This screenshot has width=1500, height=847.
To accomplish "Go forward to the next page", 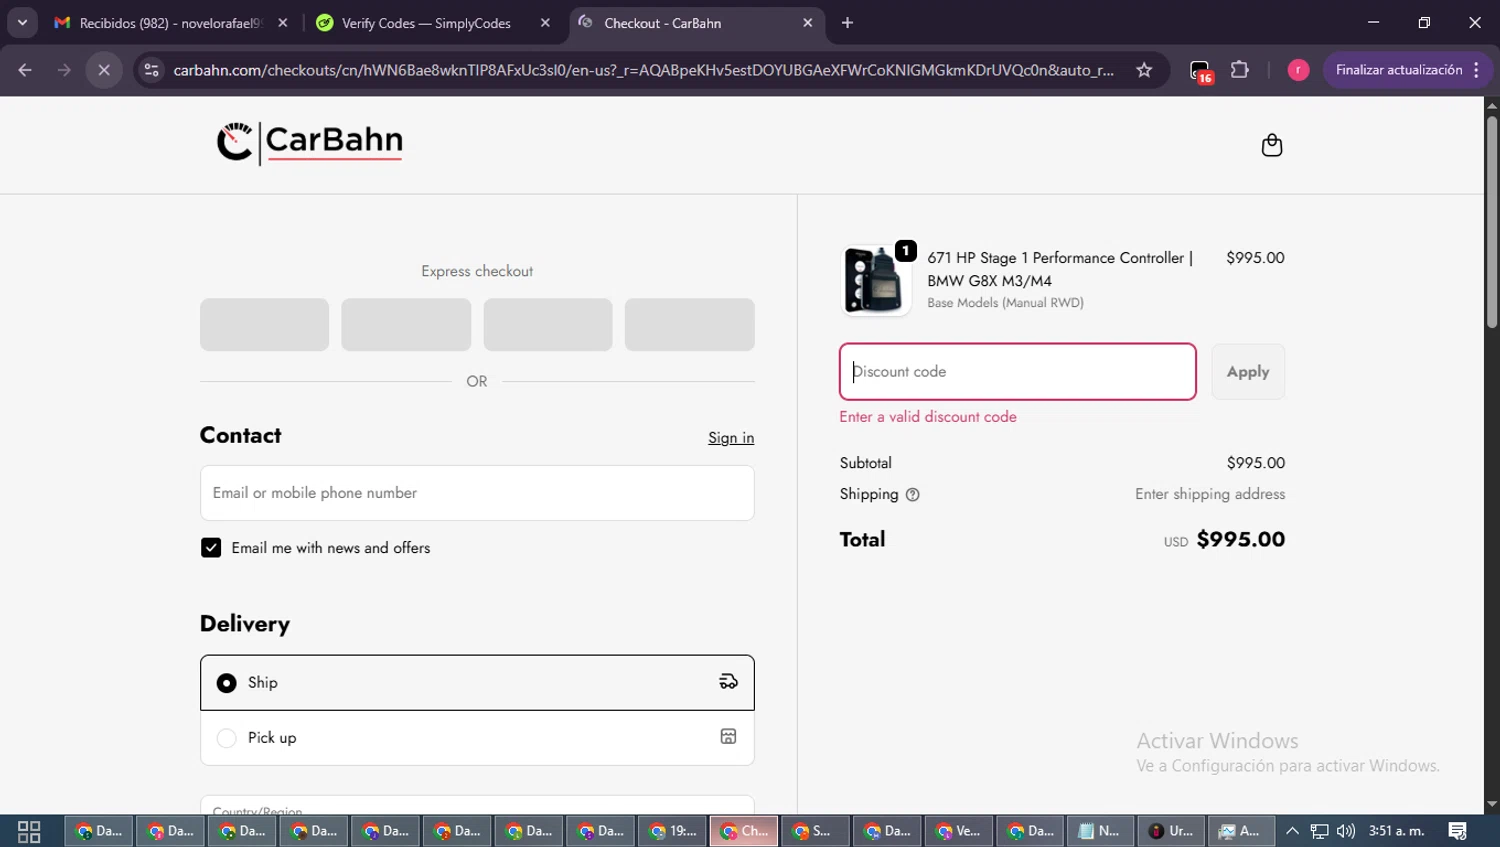I will tap(64, 70).
